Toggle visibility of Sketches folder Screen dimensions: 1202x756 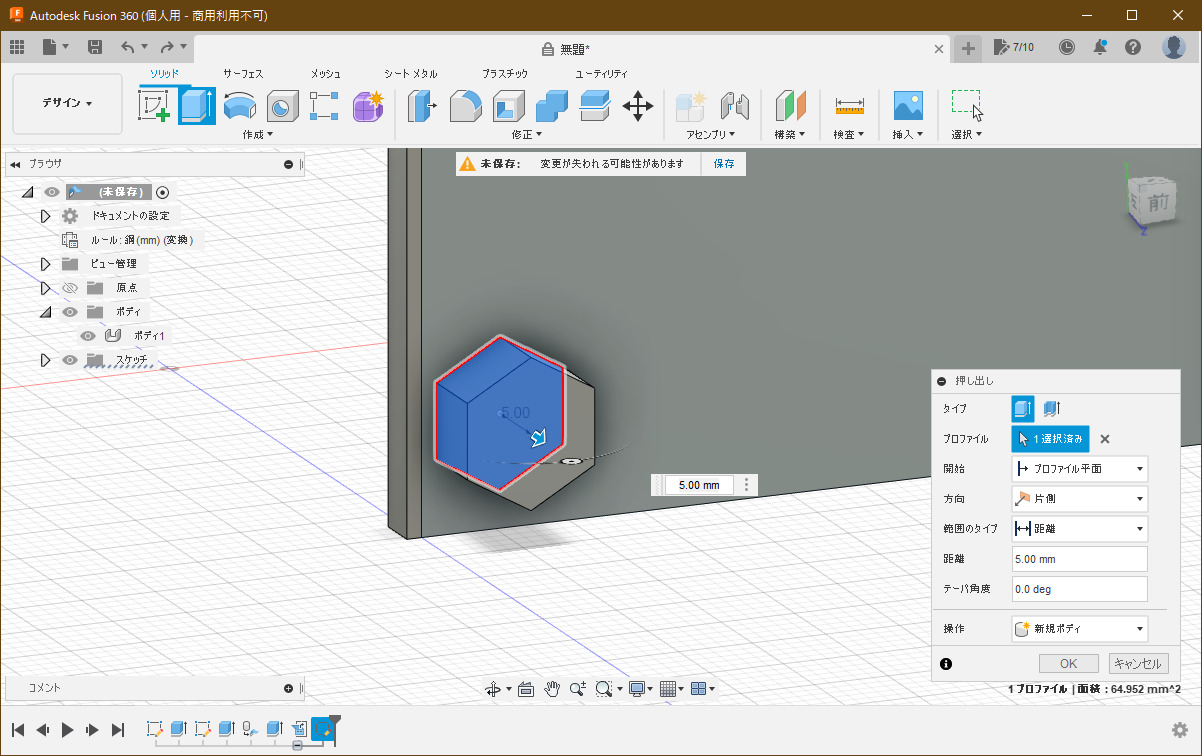(70, 360)
